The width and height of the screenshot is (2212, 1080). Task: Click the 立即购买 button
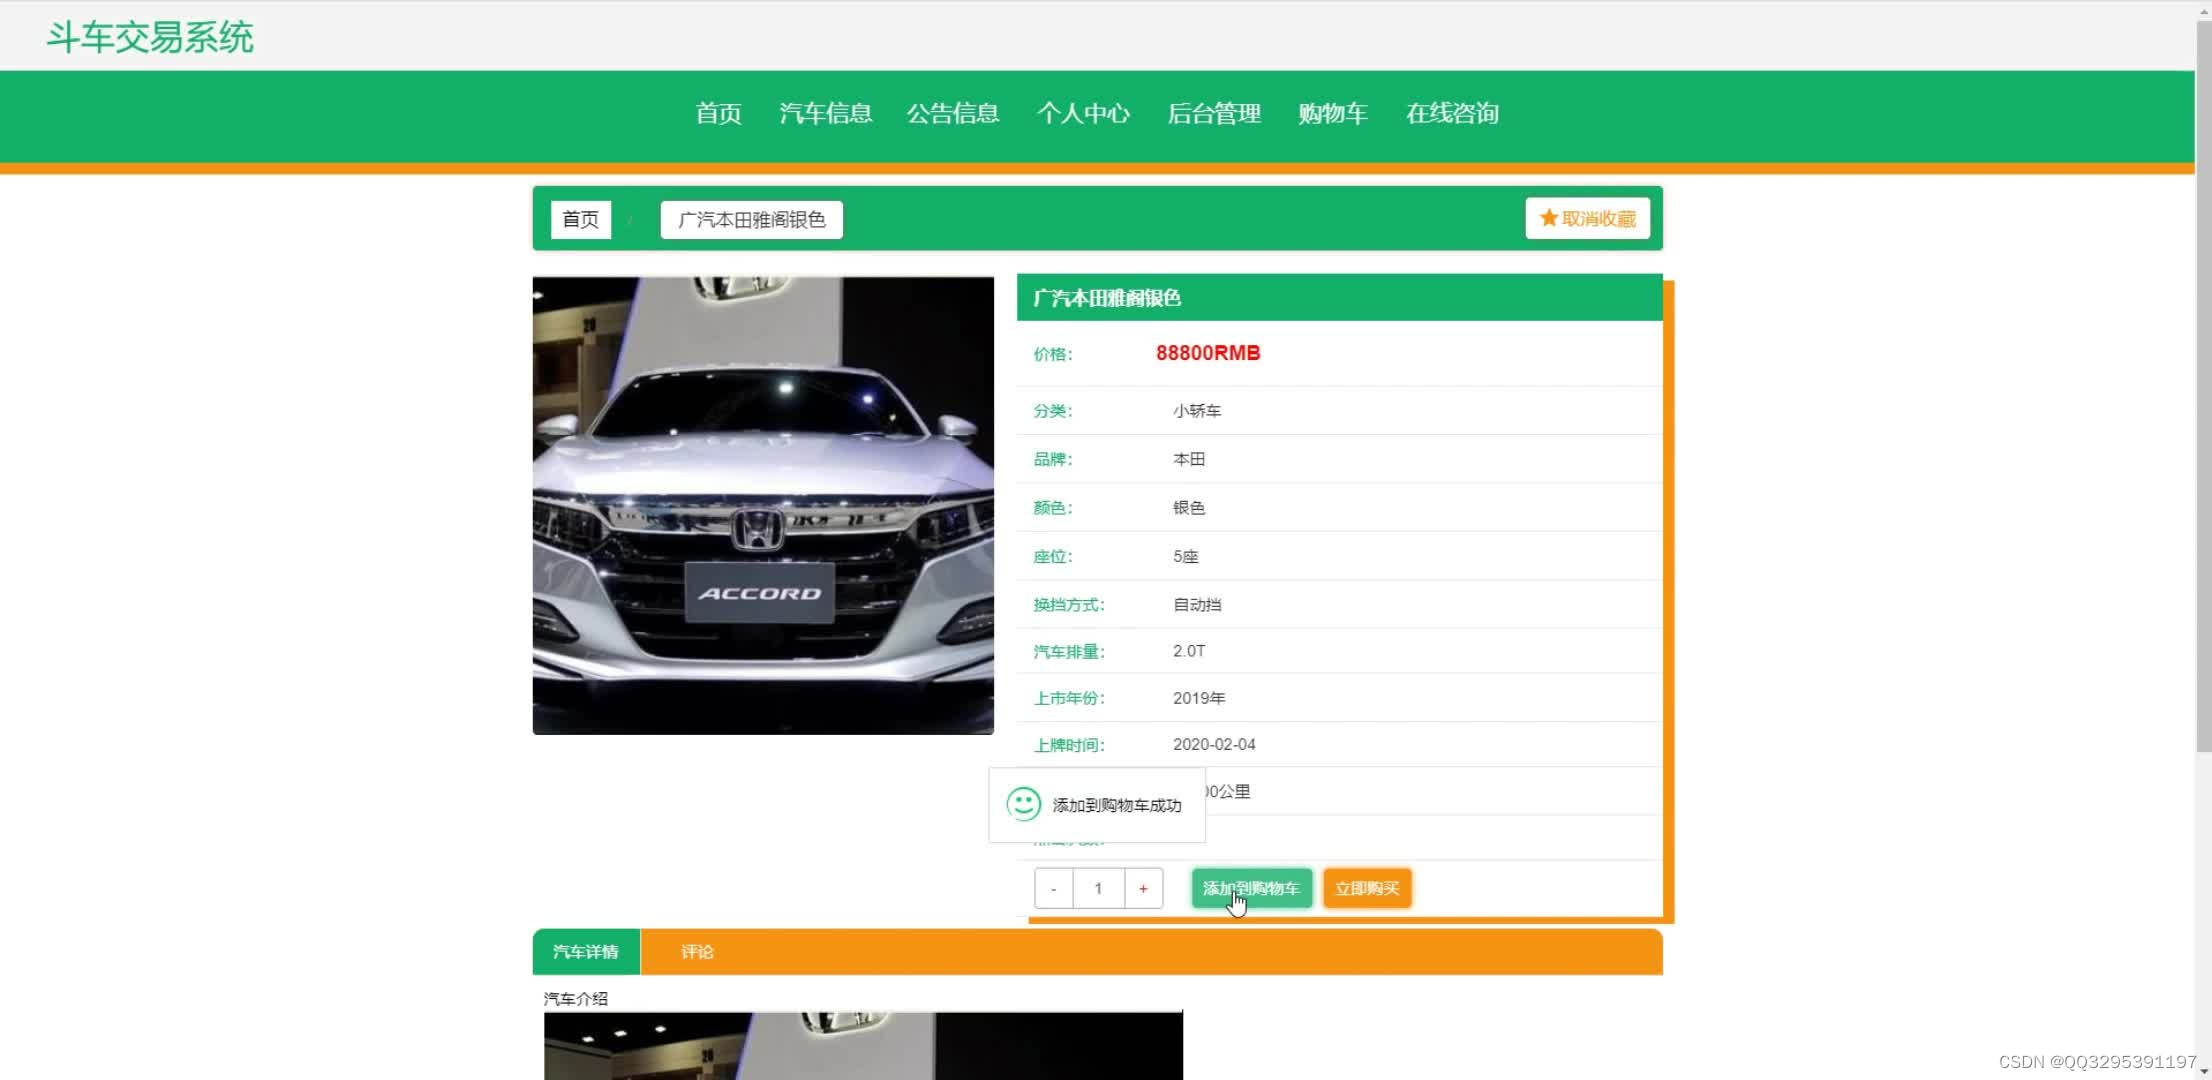(1367, 888)
